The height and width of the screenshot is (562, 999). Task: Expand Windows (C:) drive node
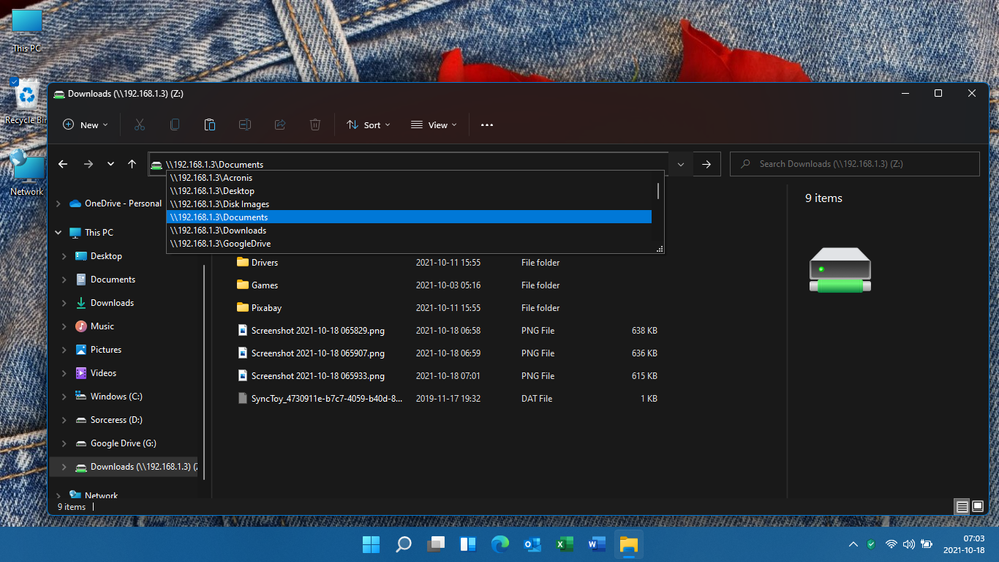(x=64, y=396)
